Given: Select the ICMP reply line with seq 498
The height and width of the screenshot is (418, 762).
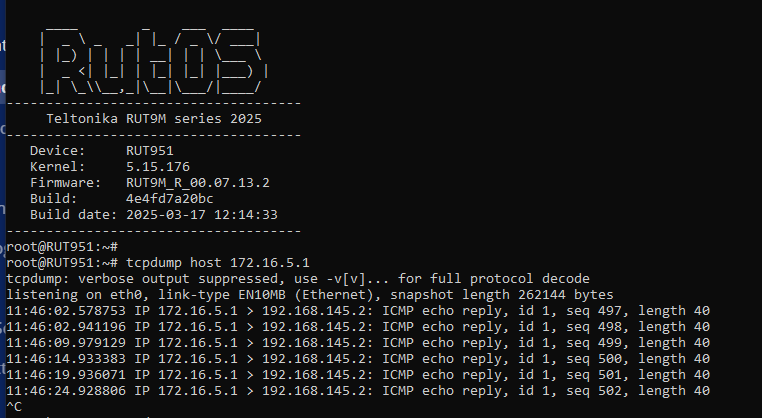Looking at the screenshot, I should 358,327.
